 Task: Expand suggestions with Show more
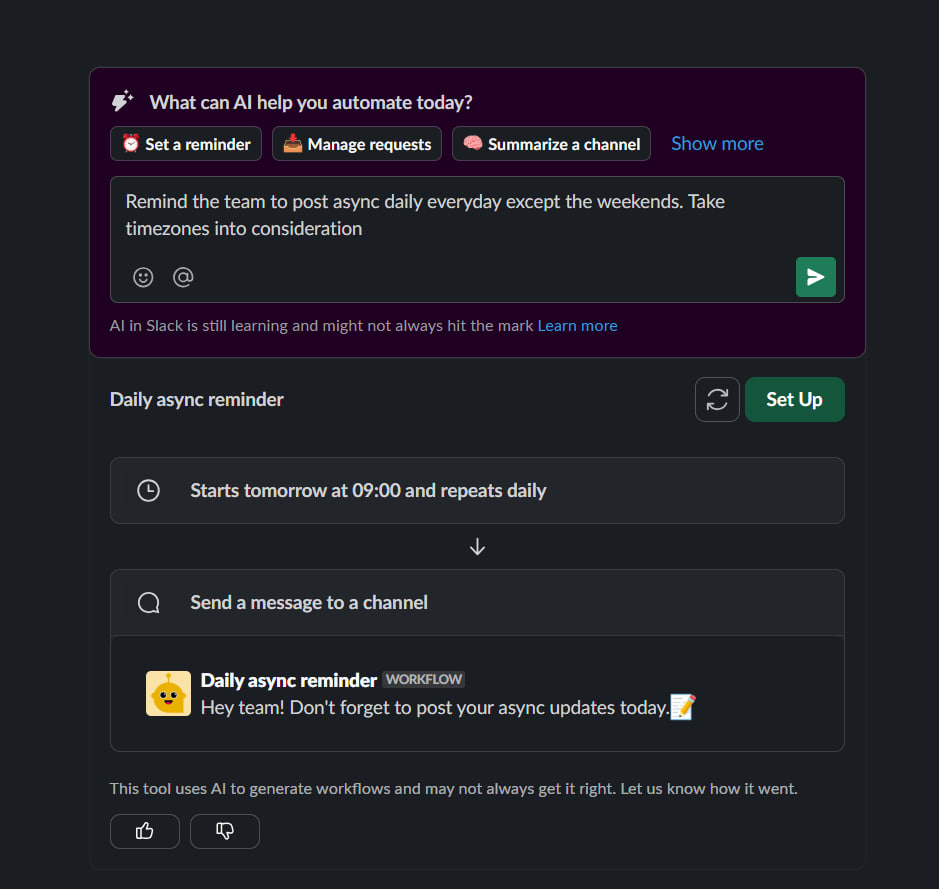click(x=717, y=144)
